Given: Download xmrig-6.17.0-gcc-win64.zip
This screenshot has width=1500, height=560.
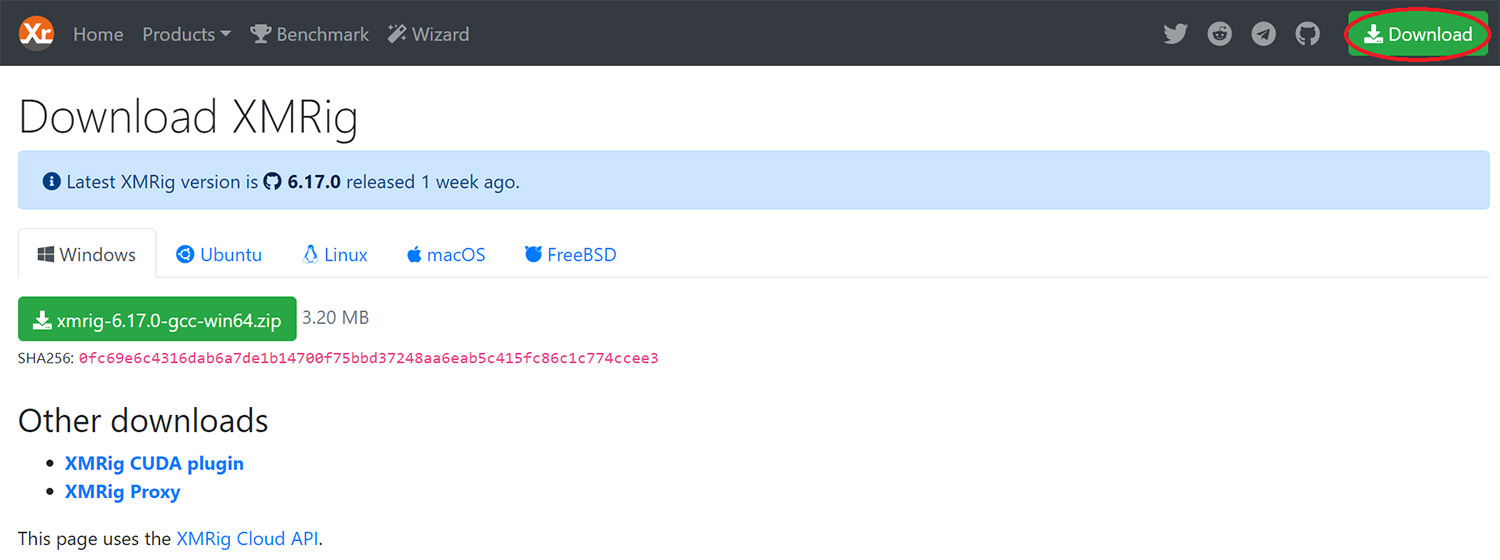Looking at the screenshot, I should click(x=157, y=319).
